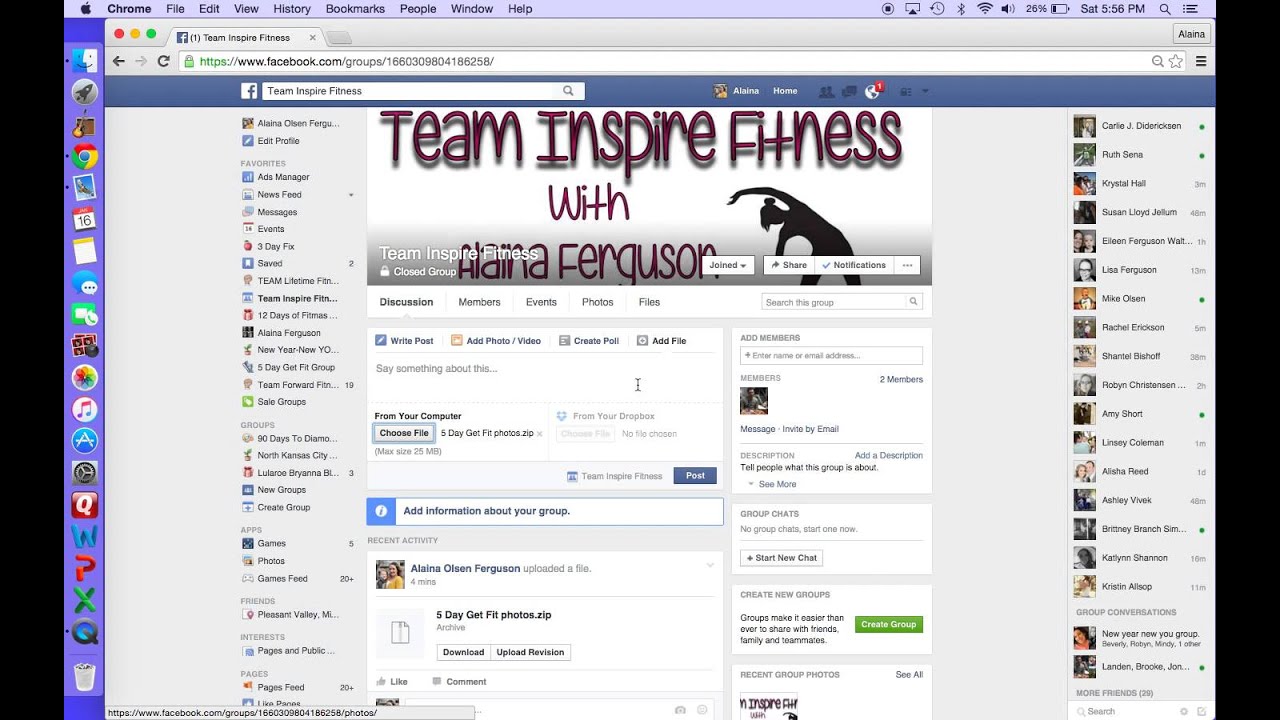Select Add Photo / Video option
Screen dimensions: 1280x720
point(496,341)
